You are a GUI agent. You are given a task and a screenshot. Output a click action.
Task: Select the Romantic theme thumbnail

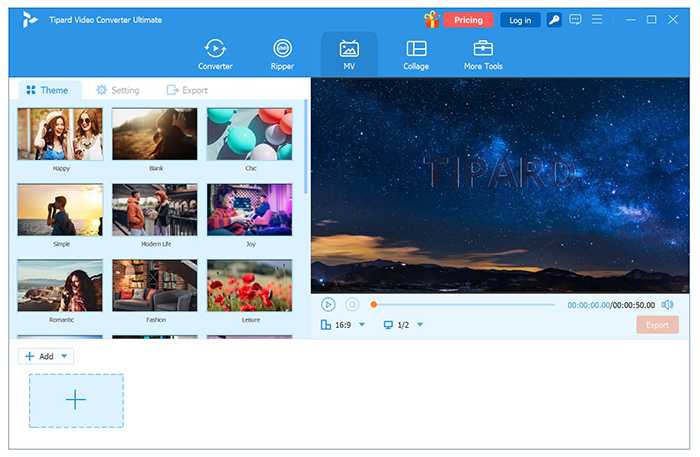point(60,286)
